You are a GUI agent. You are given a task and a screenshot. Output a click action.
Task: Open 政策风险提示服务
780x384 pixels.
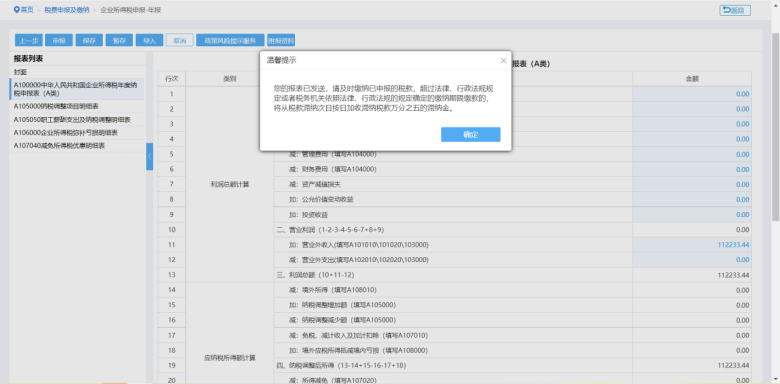[x=230, y=41]
